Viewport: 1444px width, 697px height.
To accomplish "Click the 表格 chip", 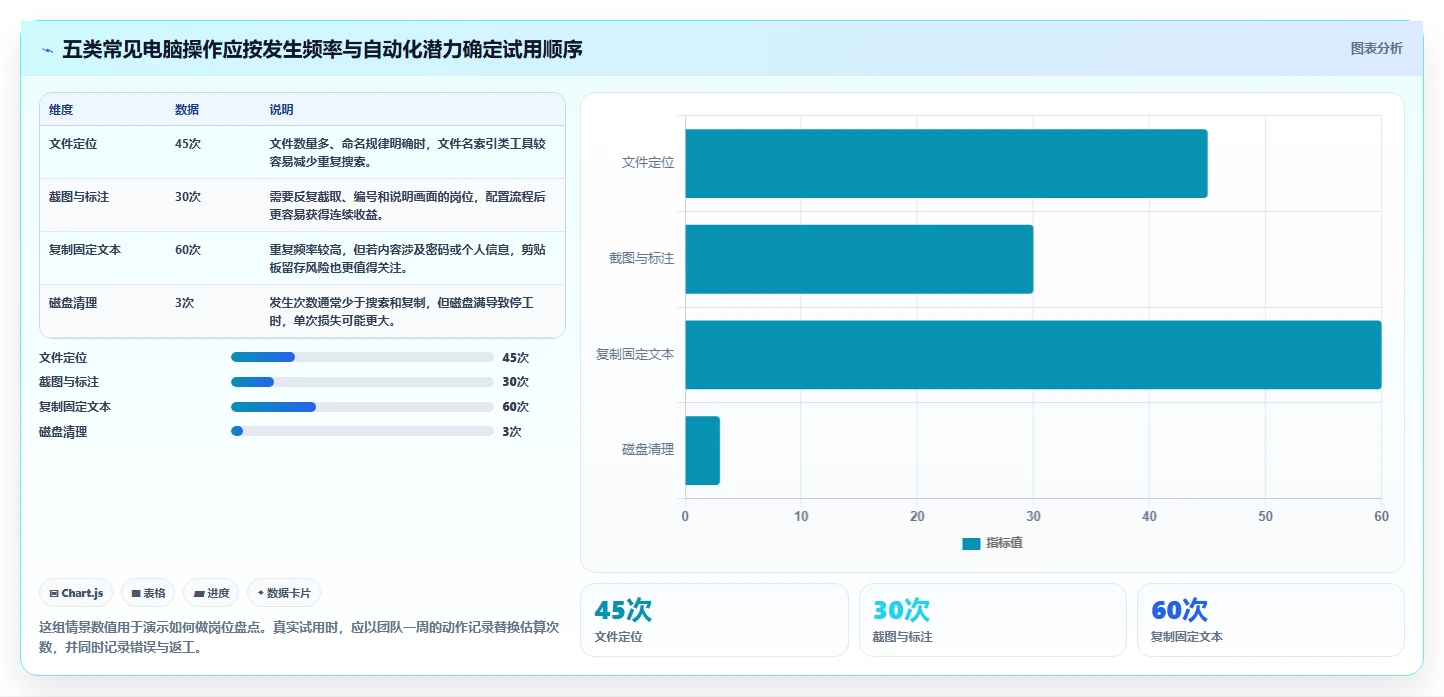I will coord(148,593).
